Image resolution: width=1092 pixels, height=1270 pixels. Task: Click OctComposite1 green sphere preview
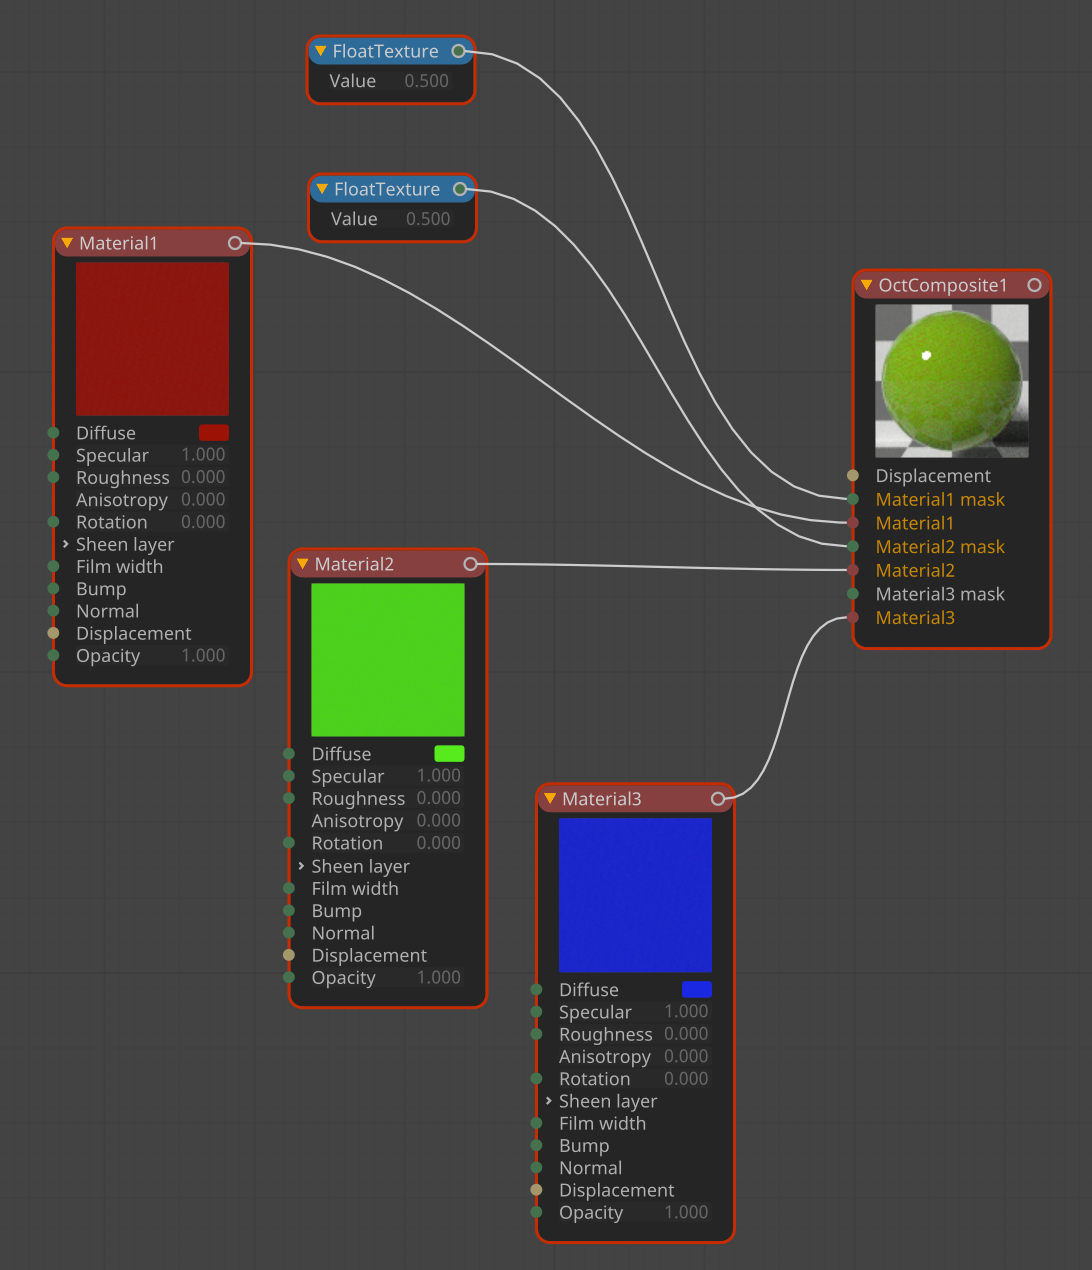(951, 381)
